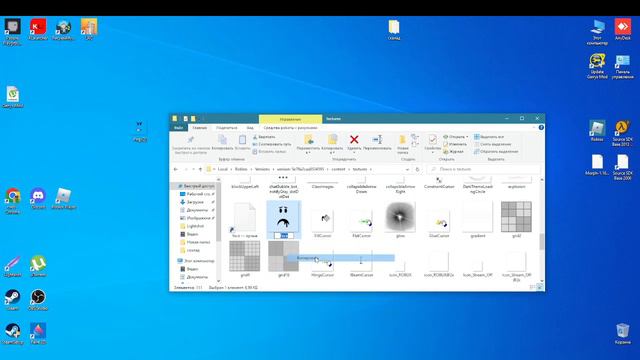Image resolution: width=640 pixels, height=360 pixels.
Task: Click Copy path (Скопировать путь)
Action: click(272, 144)
